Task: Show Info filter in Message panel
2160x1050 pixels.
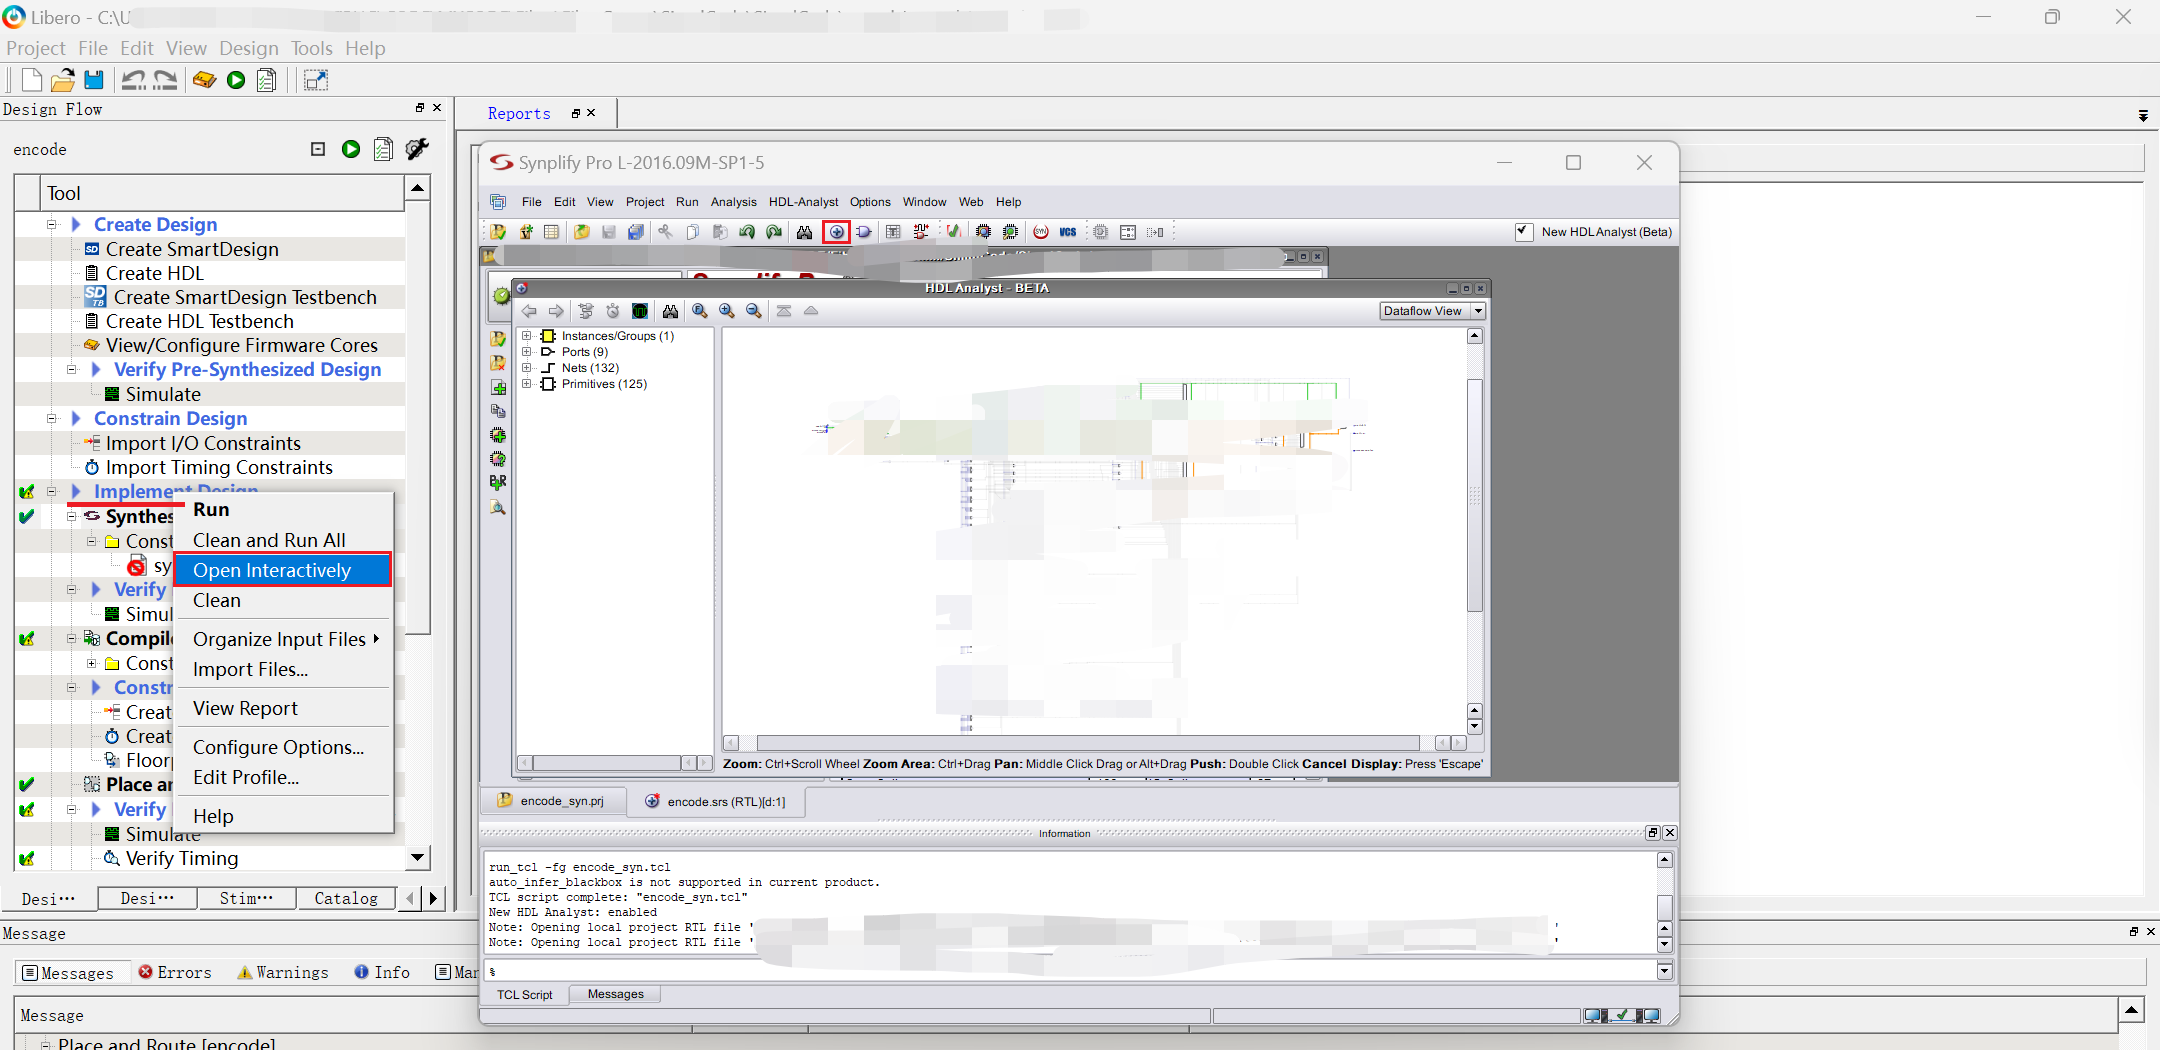Action: pyautogui.click(x=382, y=972)
